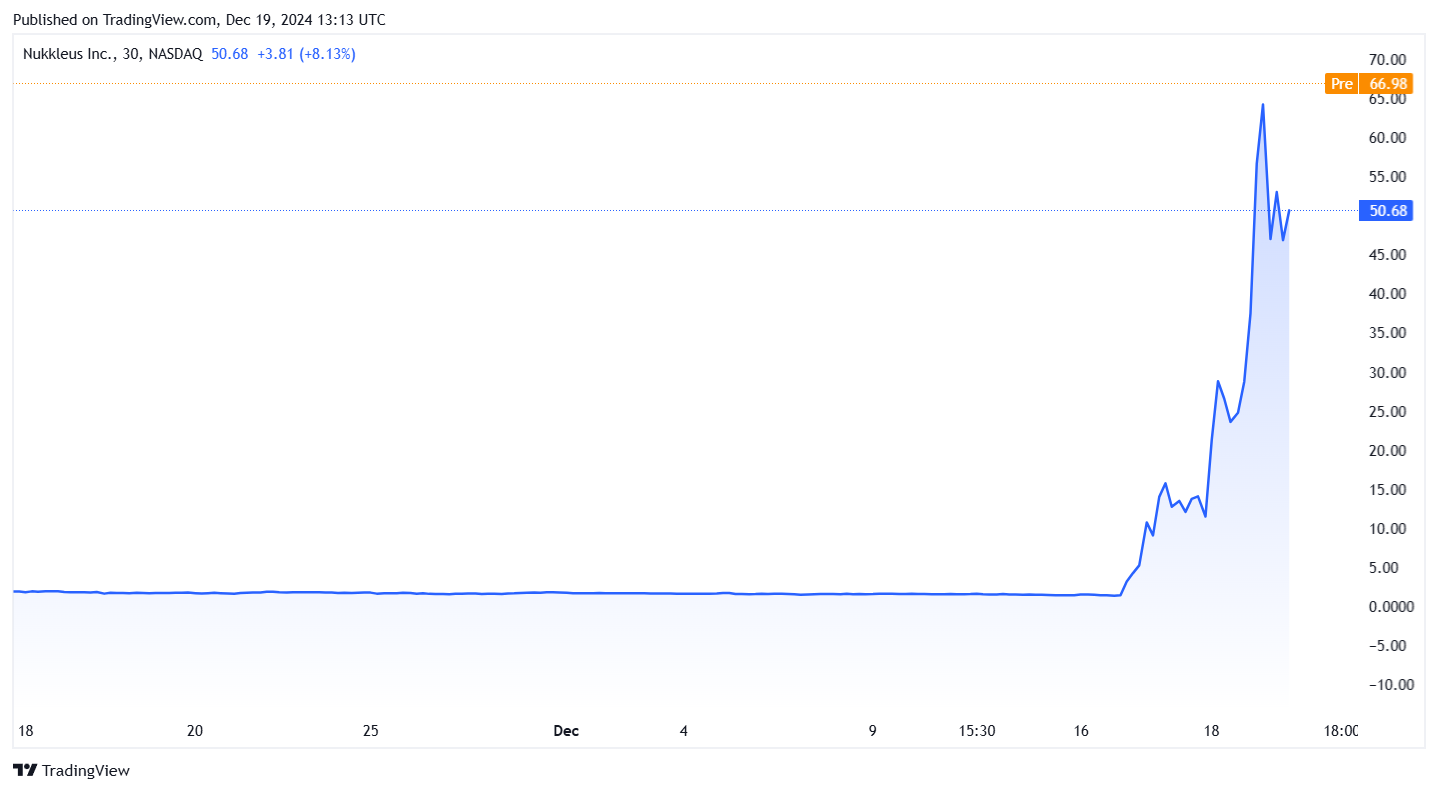Select the 25 date label on time axis
Screen dimensions: 1438x792
[x=371, y=731]
